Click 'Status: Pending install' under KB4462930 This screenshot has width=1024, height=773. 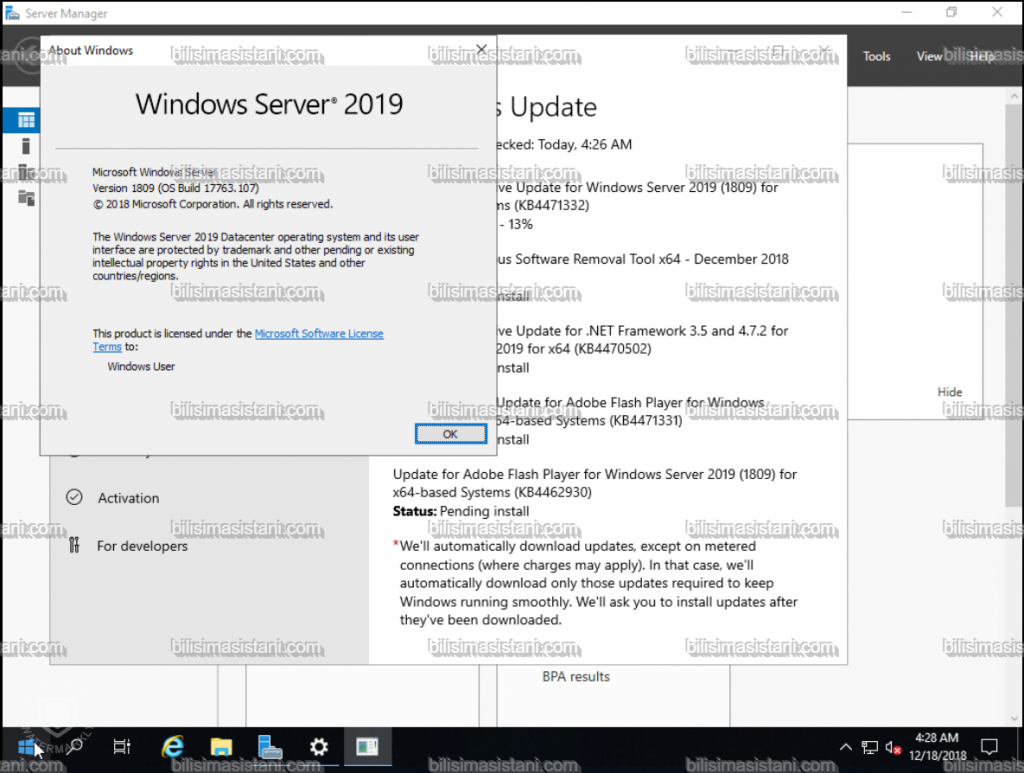[461, 511]
